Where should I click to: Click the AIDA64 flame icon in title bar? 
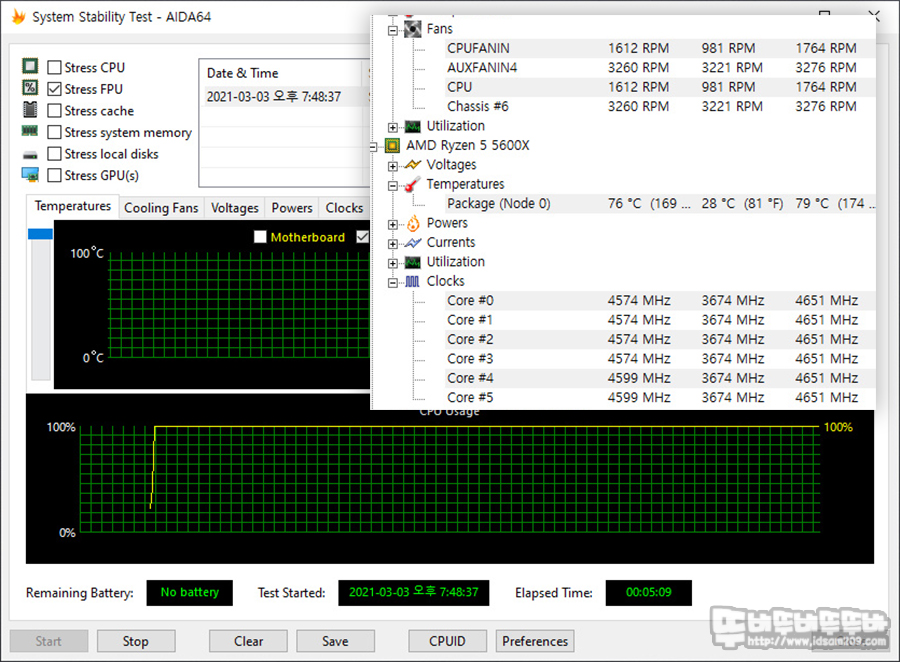[x=18, y=17]
